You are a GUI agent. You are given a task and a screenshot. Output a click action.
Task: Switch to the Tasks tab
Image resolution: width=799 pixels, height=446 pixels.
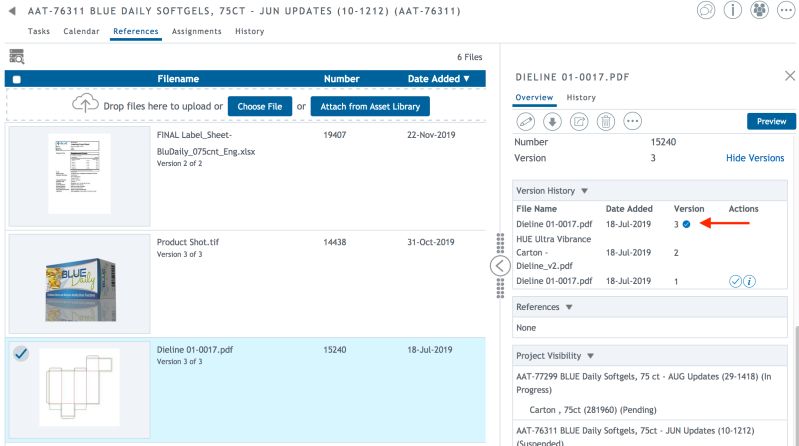click(x=39, y=31)
